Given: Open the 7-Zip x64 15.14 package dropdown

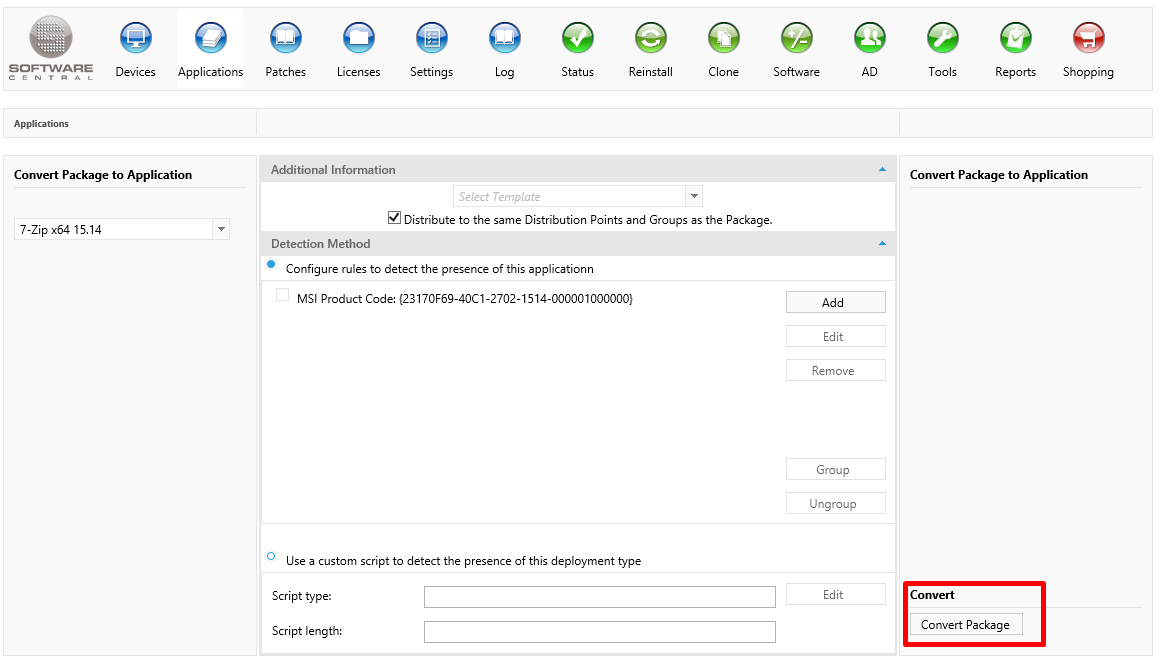Looking at the screenshot, I should tap(221, 230).
